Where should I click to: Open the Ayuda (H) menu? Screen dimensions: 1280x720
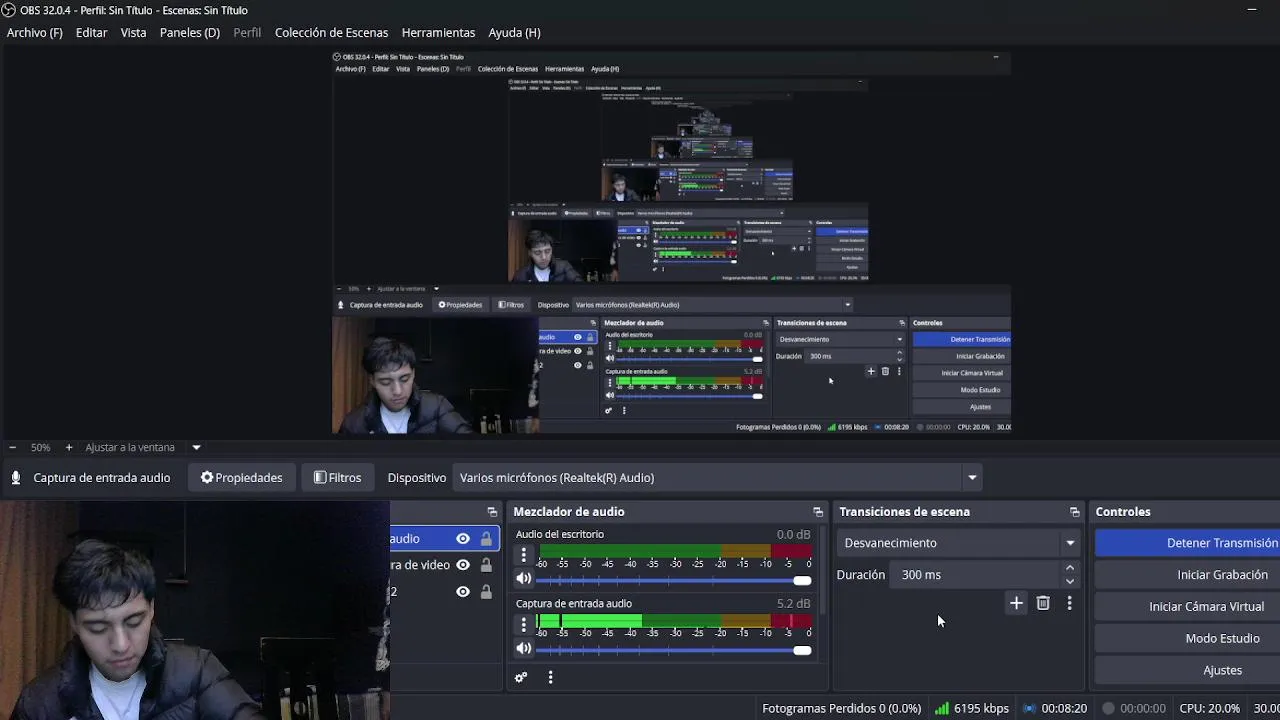(514, 32)
